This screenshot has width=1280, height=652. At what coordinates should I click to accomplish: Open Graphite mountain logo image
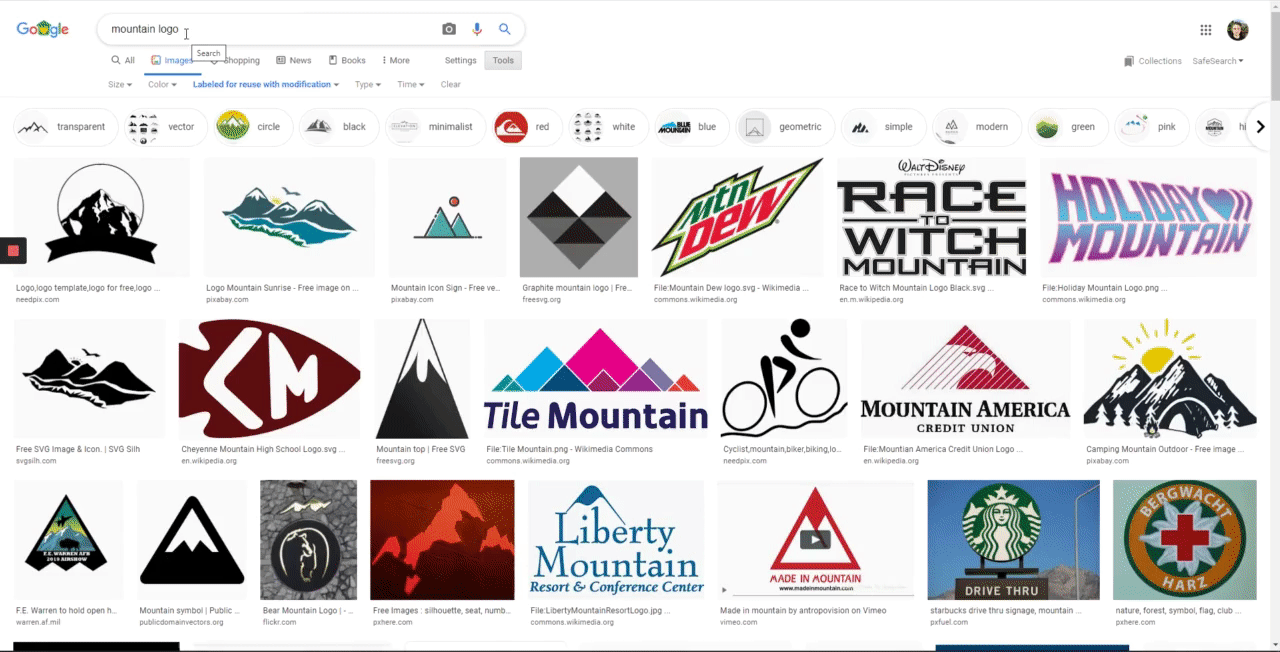[x=579, y=217]
